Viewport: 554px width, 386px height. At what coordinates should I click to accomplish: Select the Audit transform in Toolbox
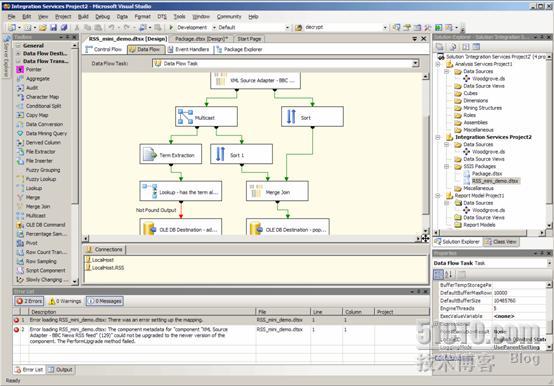click(x=32, y=88)
